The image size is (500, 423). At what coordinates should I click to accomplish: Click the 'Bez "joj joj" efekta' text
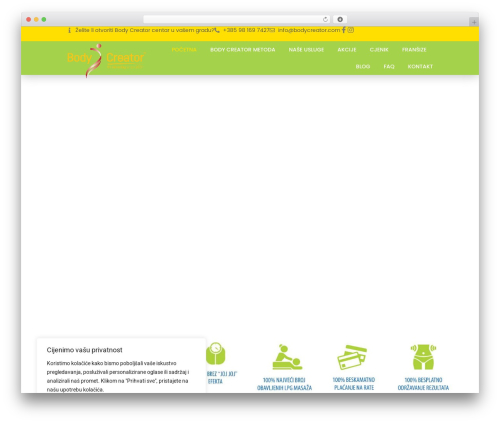(222, 377)
